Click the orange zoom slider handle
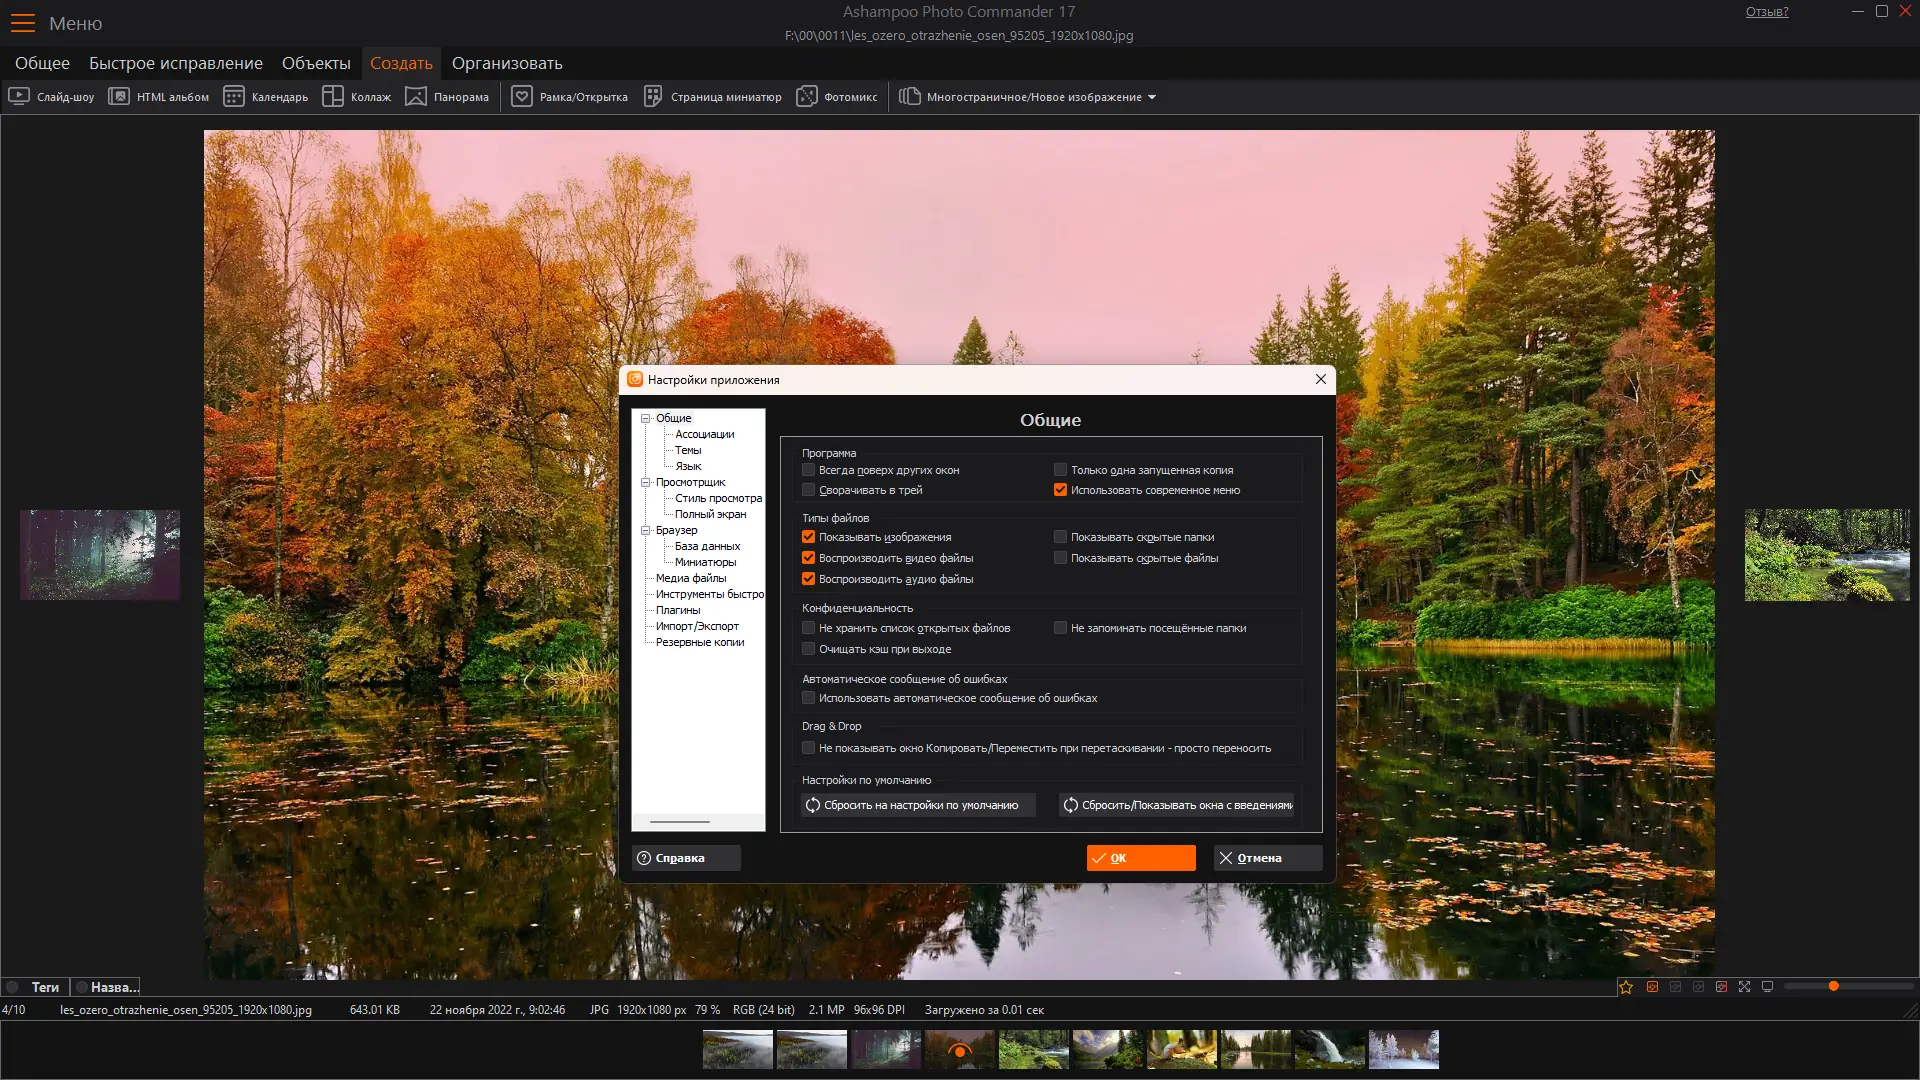This screenshot has height=1080, width=1920. pos(1833,987)
